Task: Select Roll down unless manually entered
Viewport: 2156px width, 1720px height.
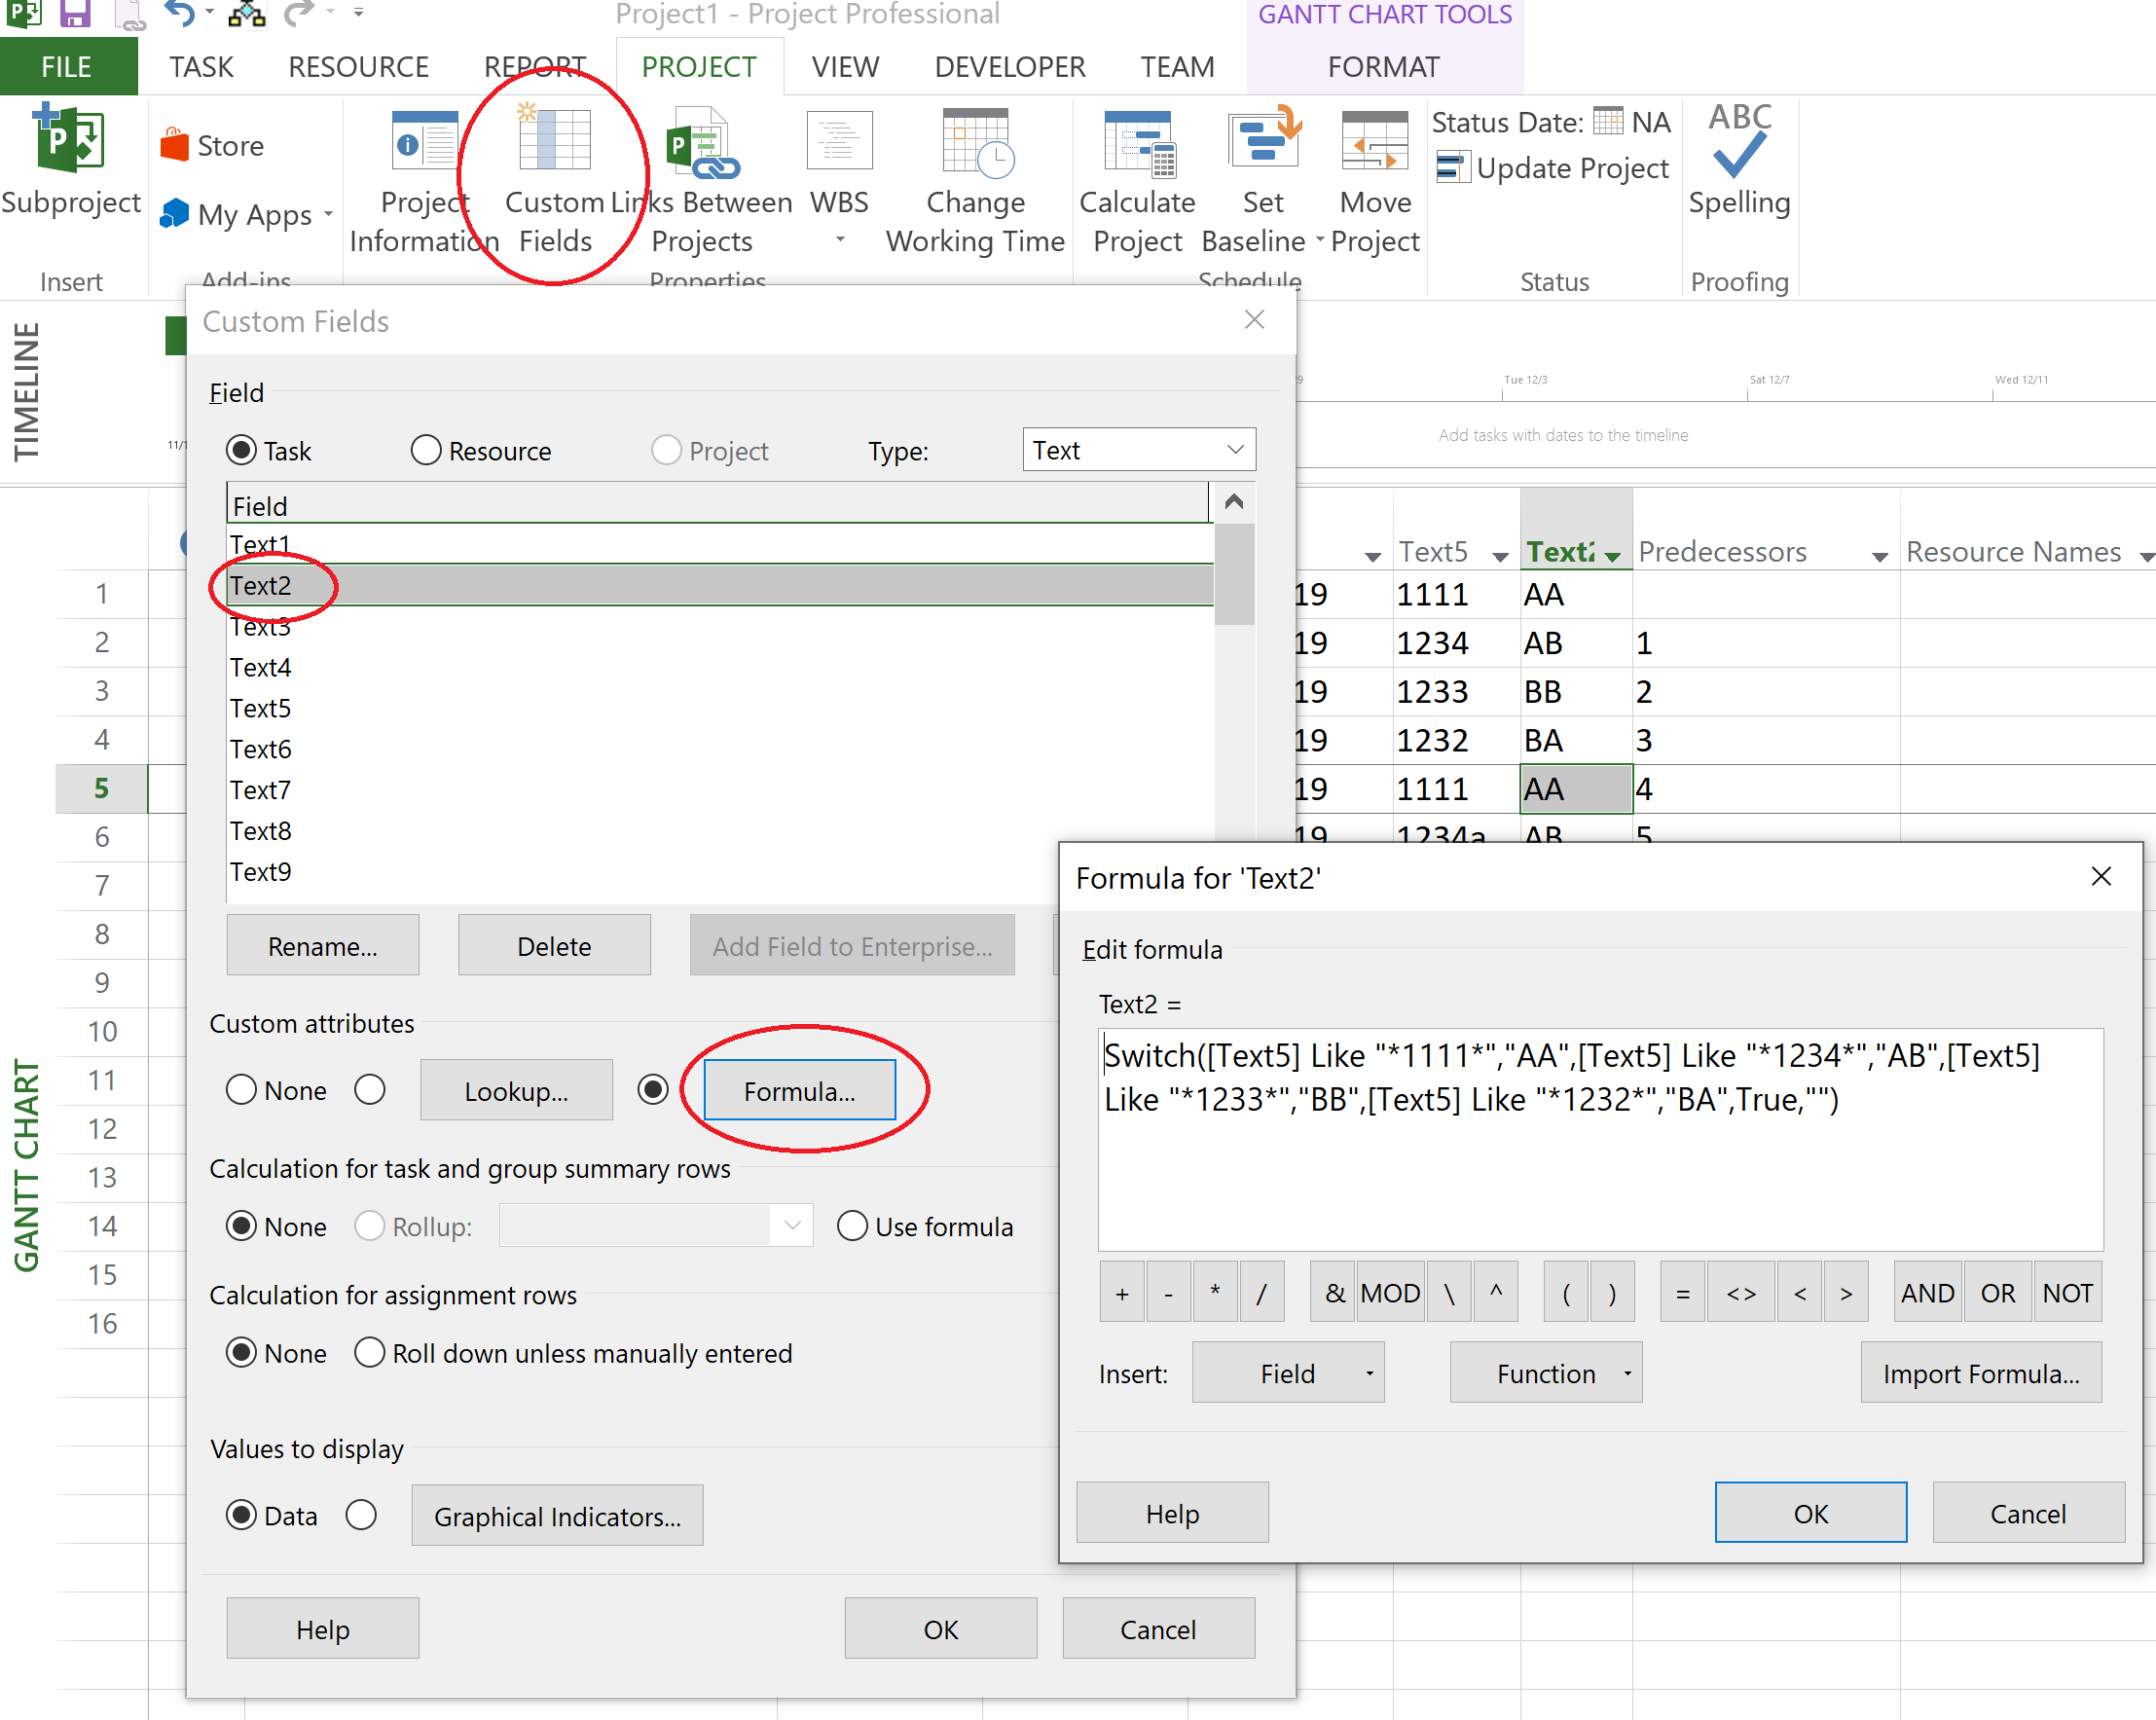Action: (370, 1353)
